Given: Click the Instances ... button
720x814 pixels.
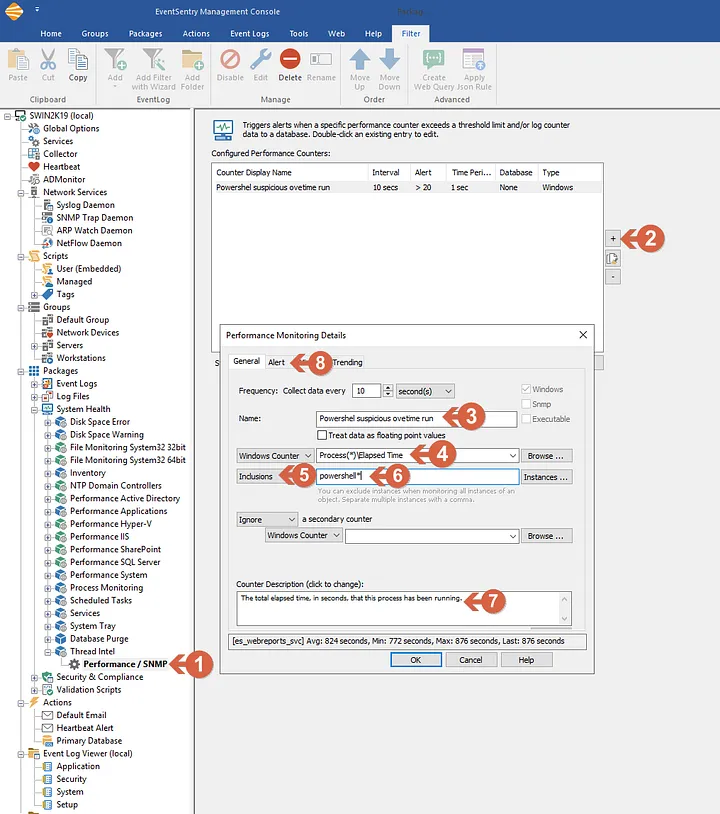Looking at the screenshot, I should click(x=547, y=477).
